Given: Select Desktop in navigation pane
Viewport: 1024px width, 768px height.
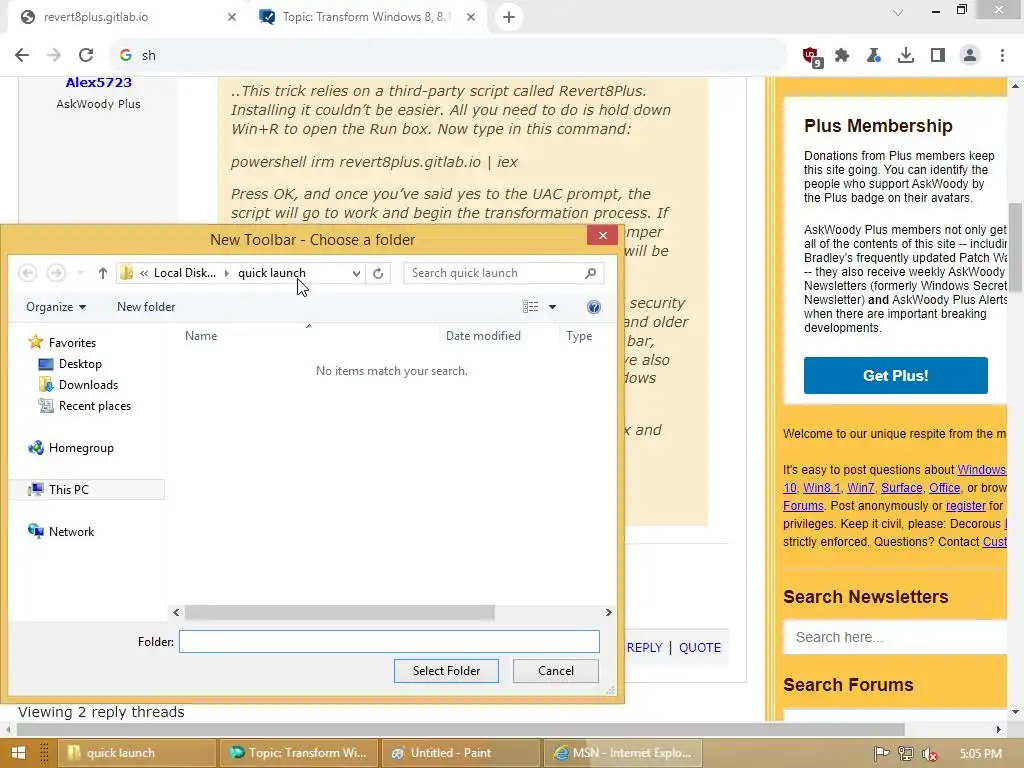Looking at the screenshot, I should click(x=71, y=364).
